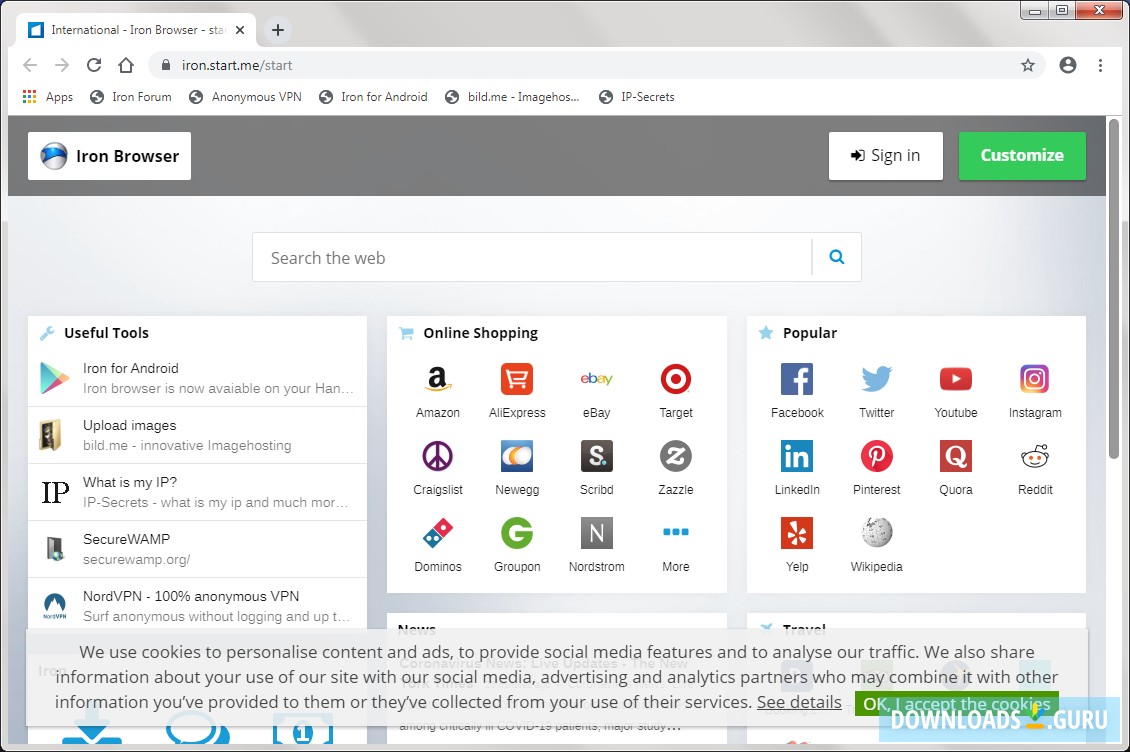Reload the current page
The image size is (1130, 752).
94,66
